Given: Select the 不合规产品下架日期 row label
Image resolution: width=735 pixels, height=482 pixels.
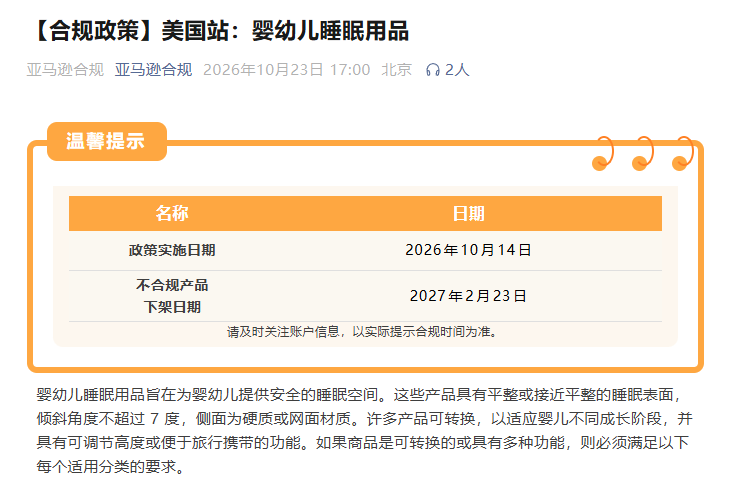Looking at the screenshot, I should coord(172,296).
